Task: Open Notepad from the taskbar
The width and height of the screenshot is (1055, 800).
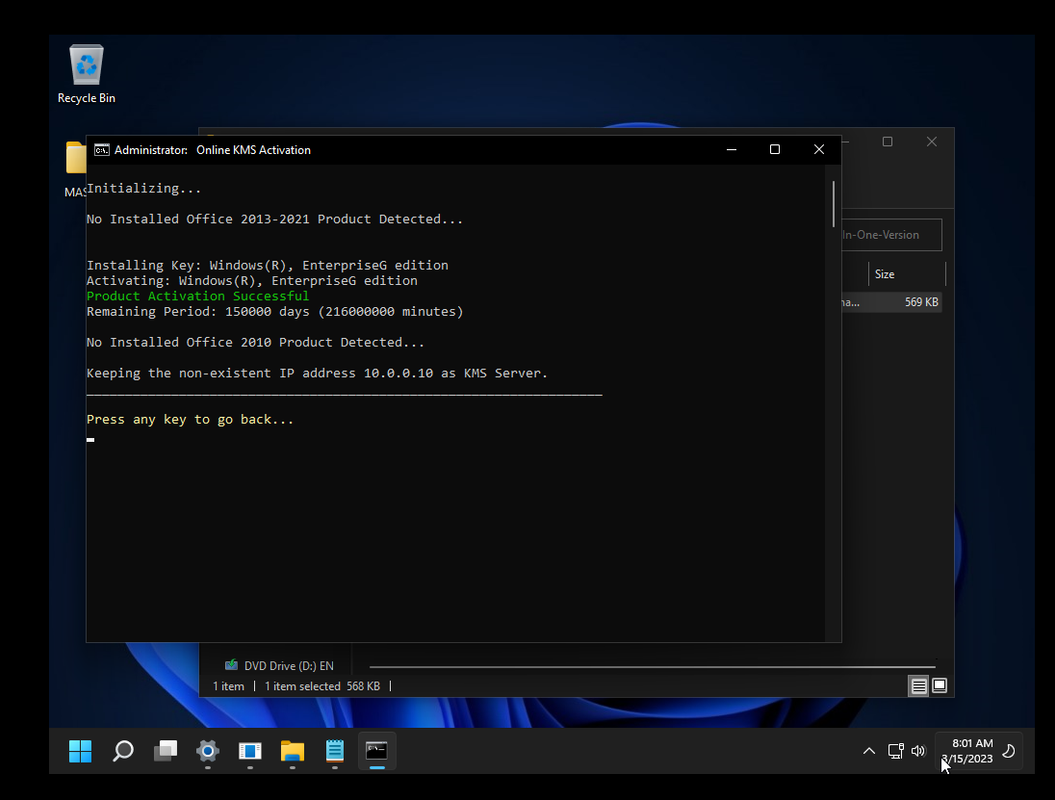Action: 334,751
